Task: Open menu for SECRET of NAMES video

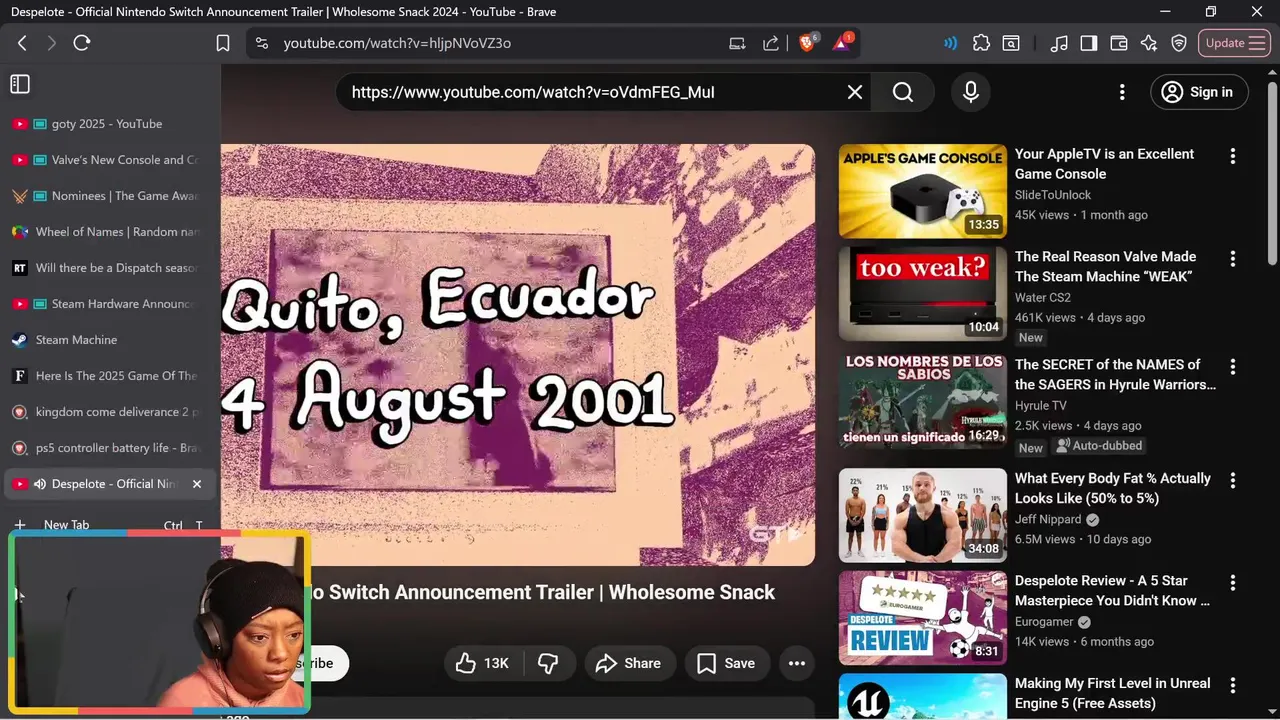Action: tap(1233, 367)
